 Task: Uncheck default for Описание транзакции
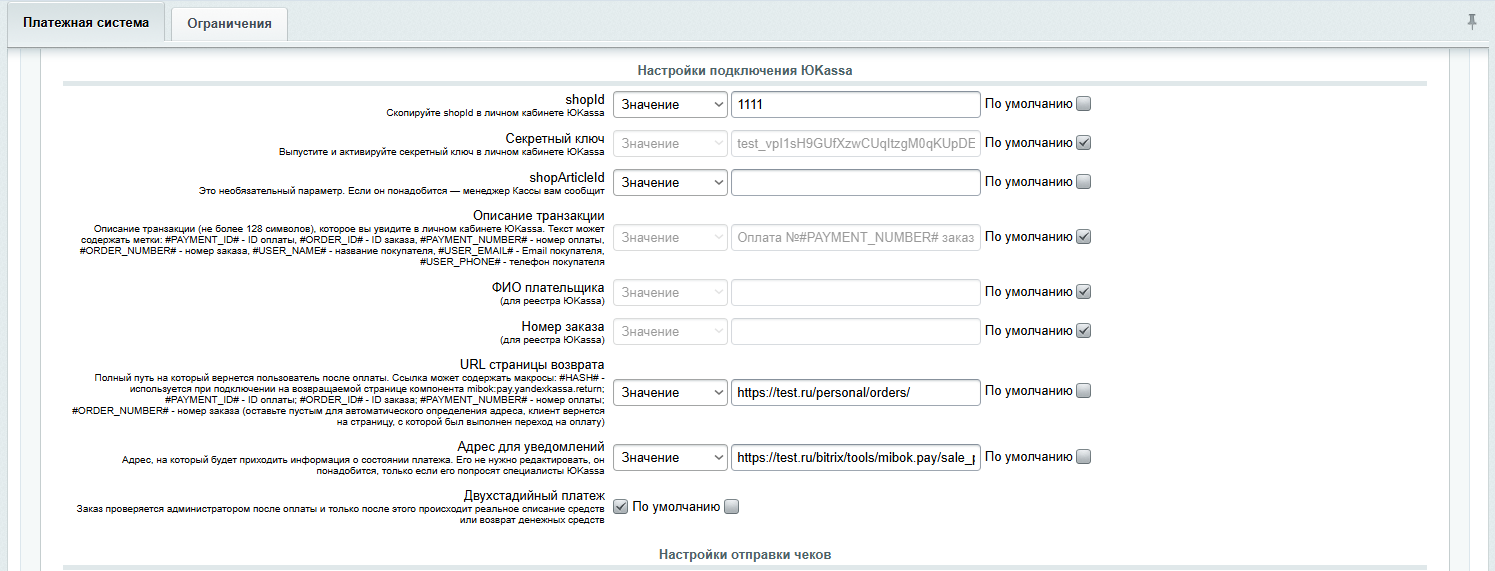pos(1083,237)
